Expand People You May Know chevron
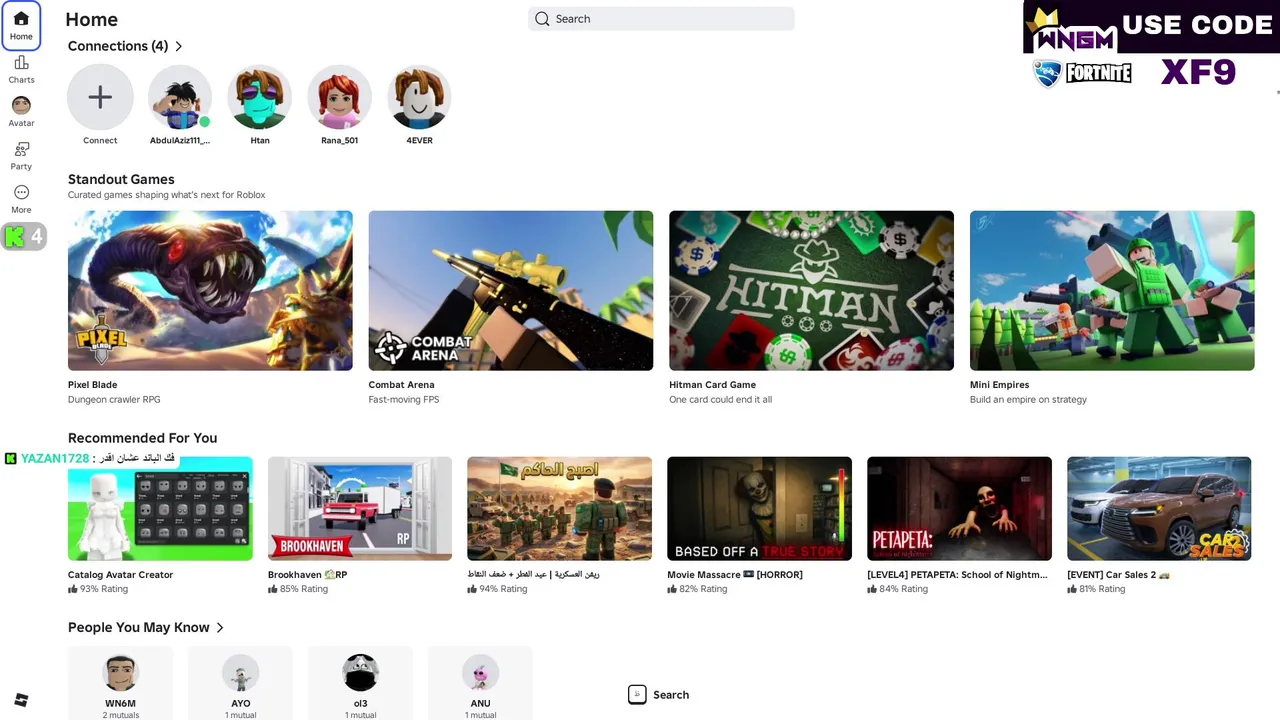Screen dimensions: 1280x720 pos(220,628)
